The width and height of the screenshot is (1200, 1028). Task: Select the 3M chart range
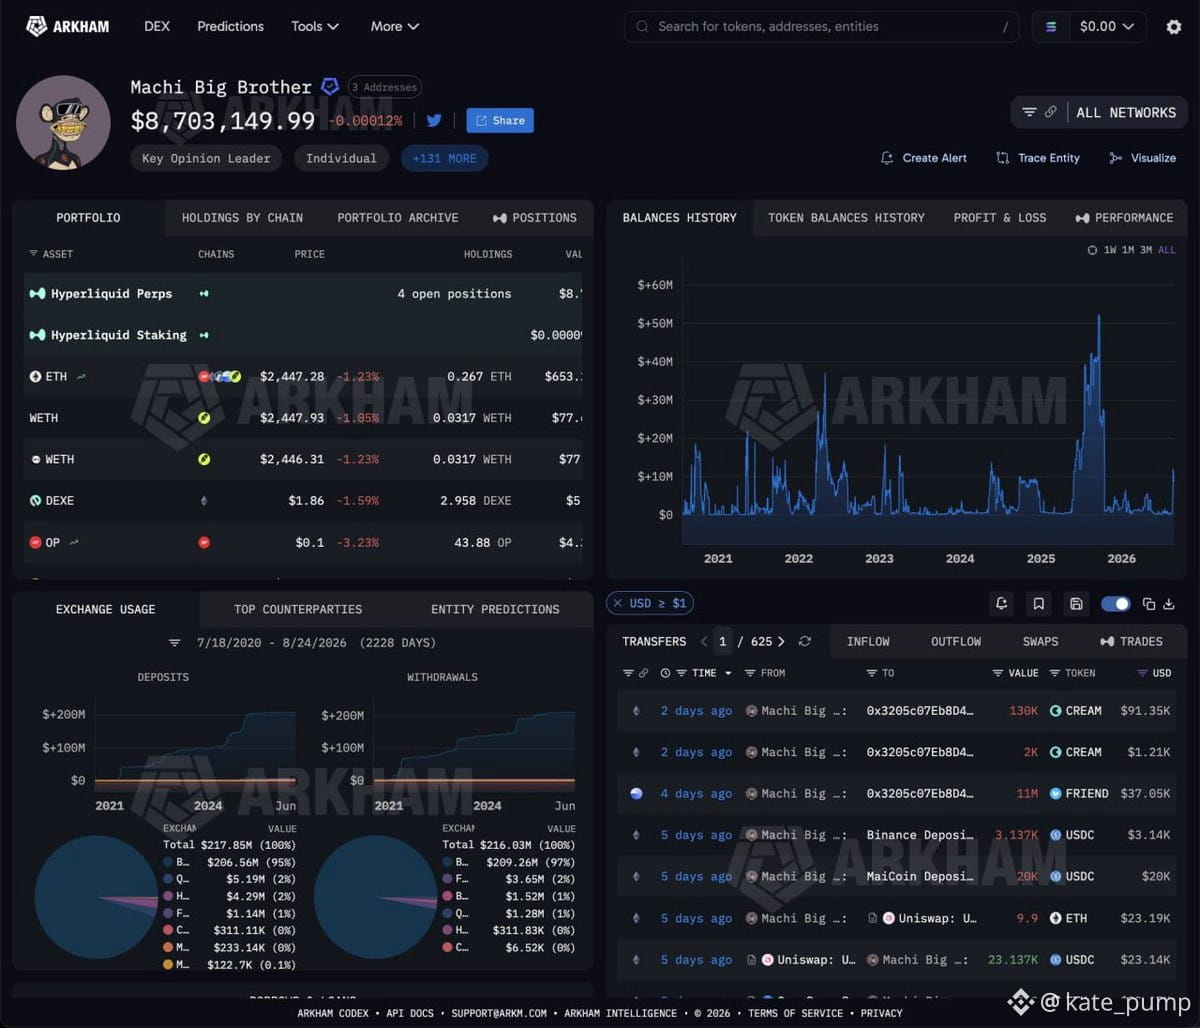pyautogui.click(x=1146, y=250)
